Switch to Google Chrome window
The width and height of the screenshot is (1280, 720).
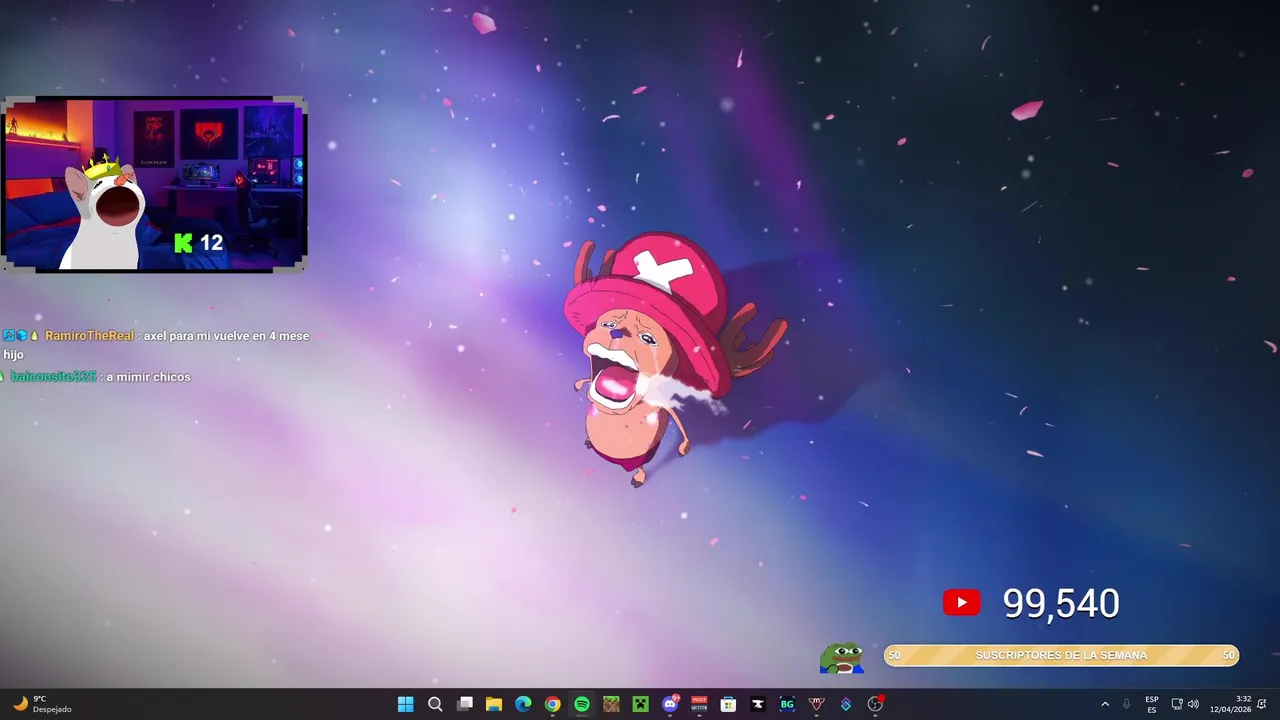point(552,704)
